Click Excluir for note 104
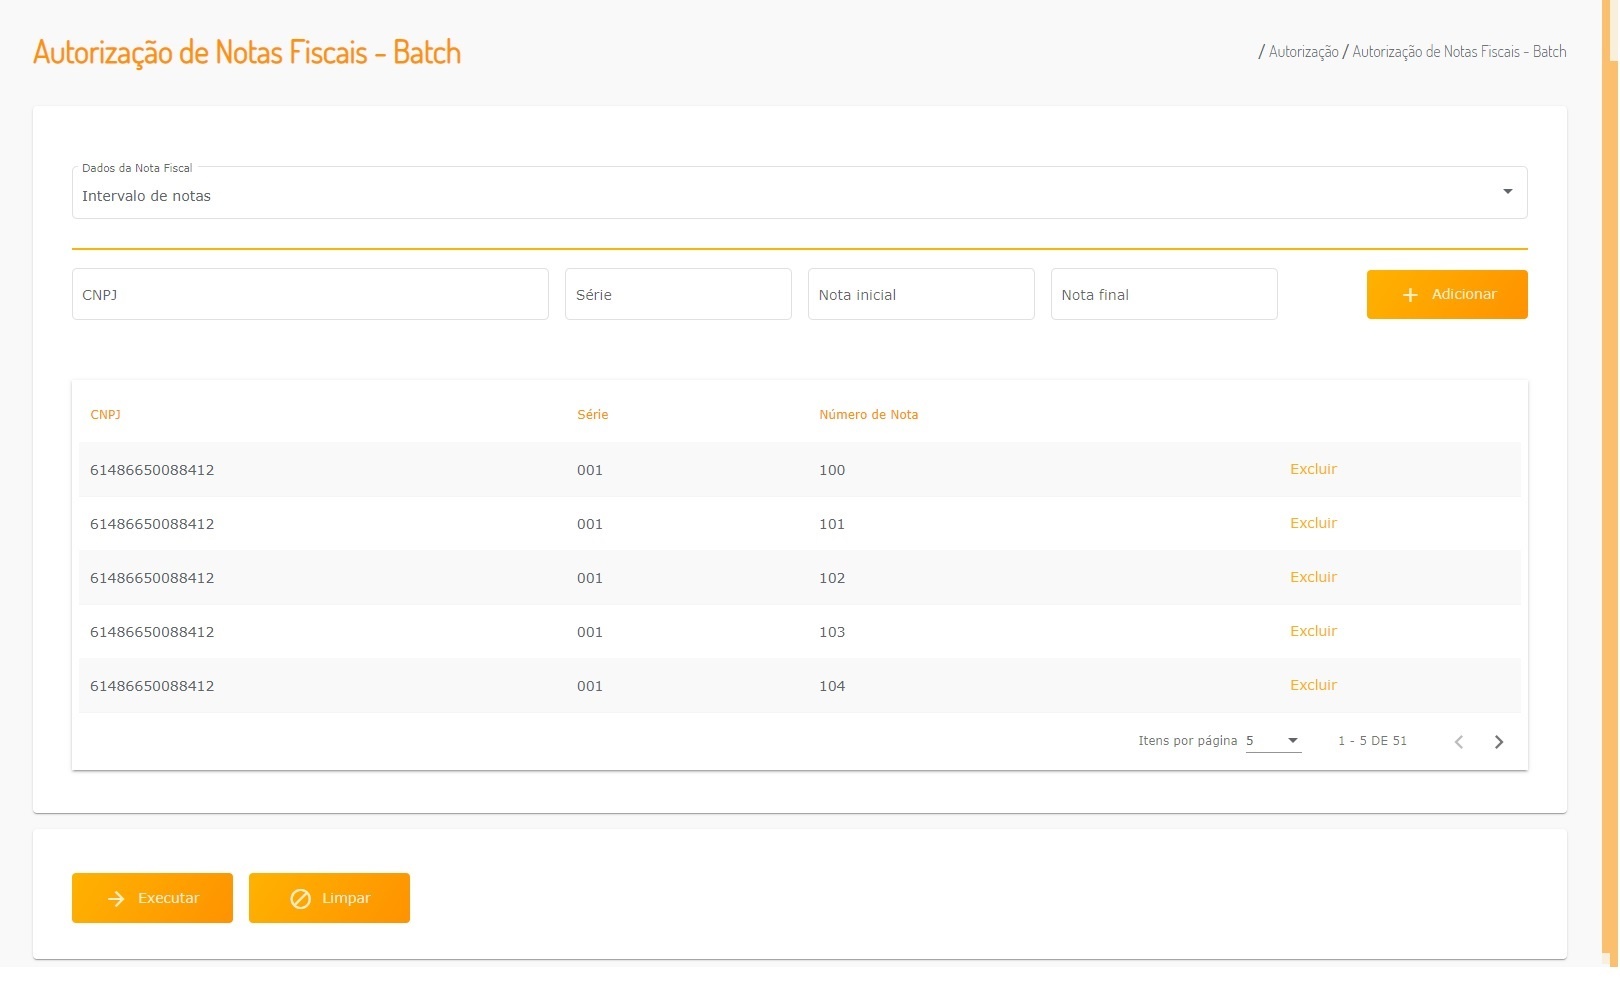 pyautogui.click(x=1313, y=685)
